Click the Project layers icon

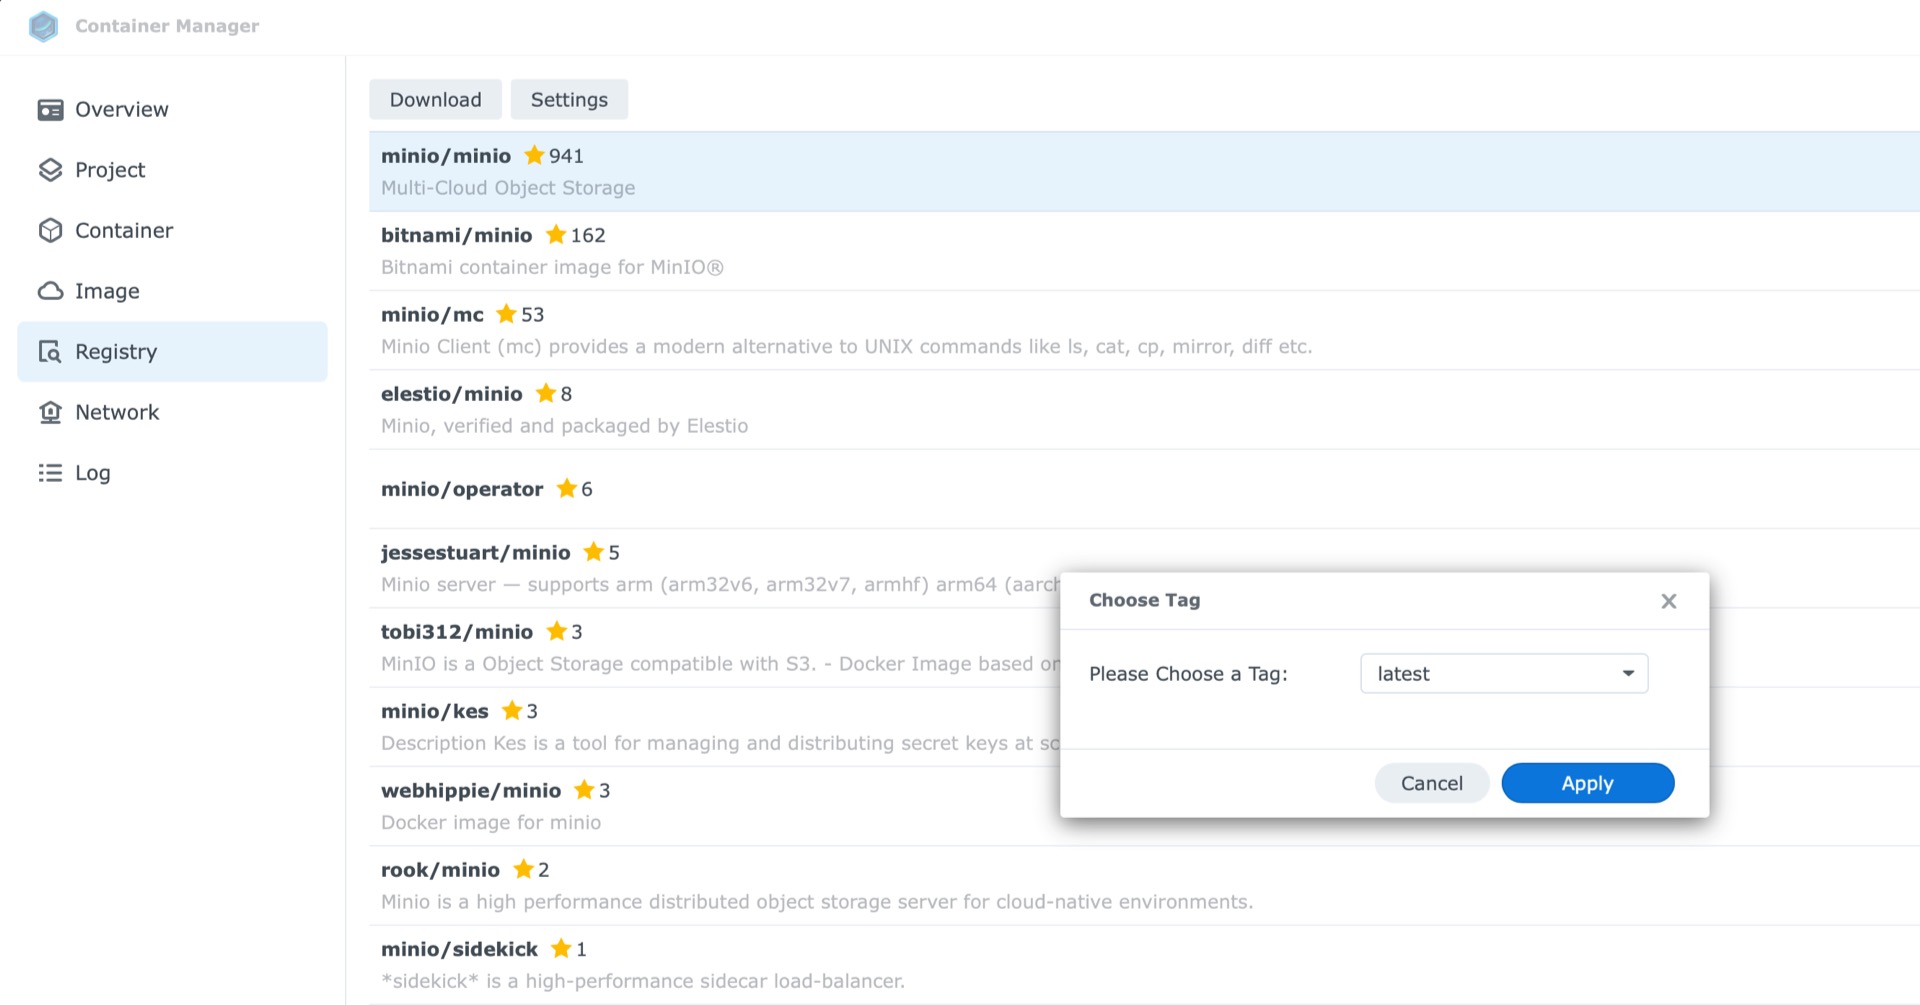click(x=50, y=170)
